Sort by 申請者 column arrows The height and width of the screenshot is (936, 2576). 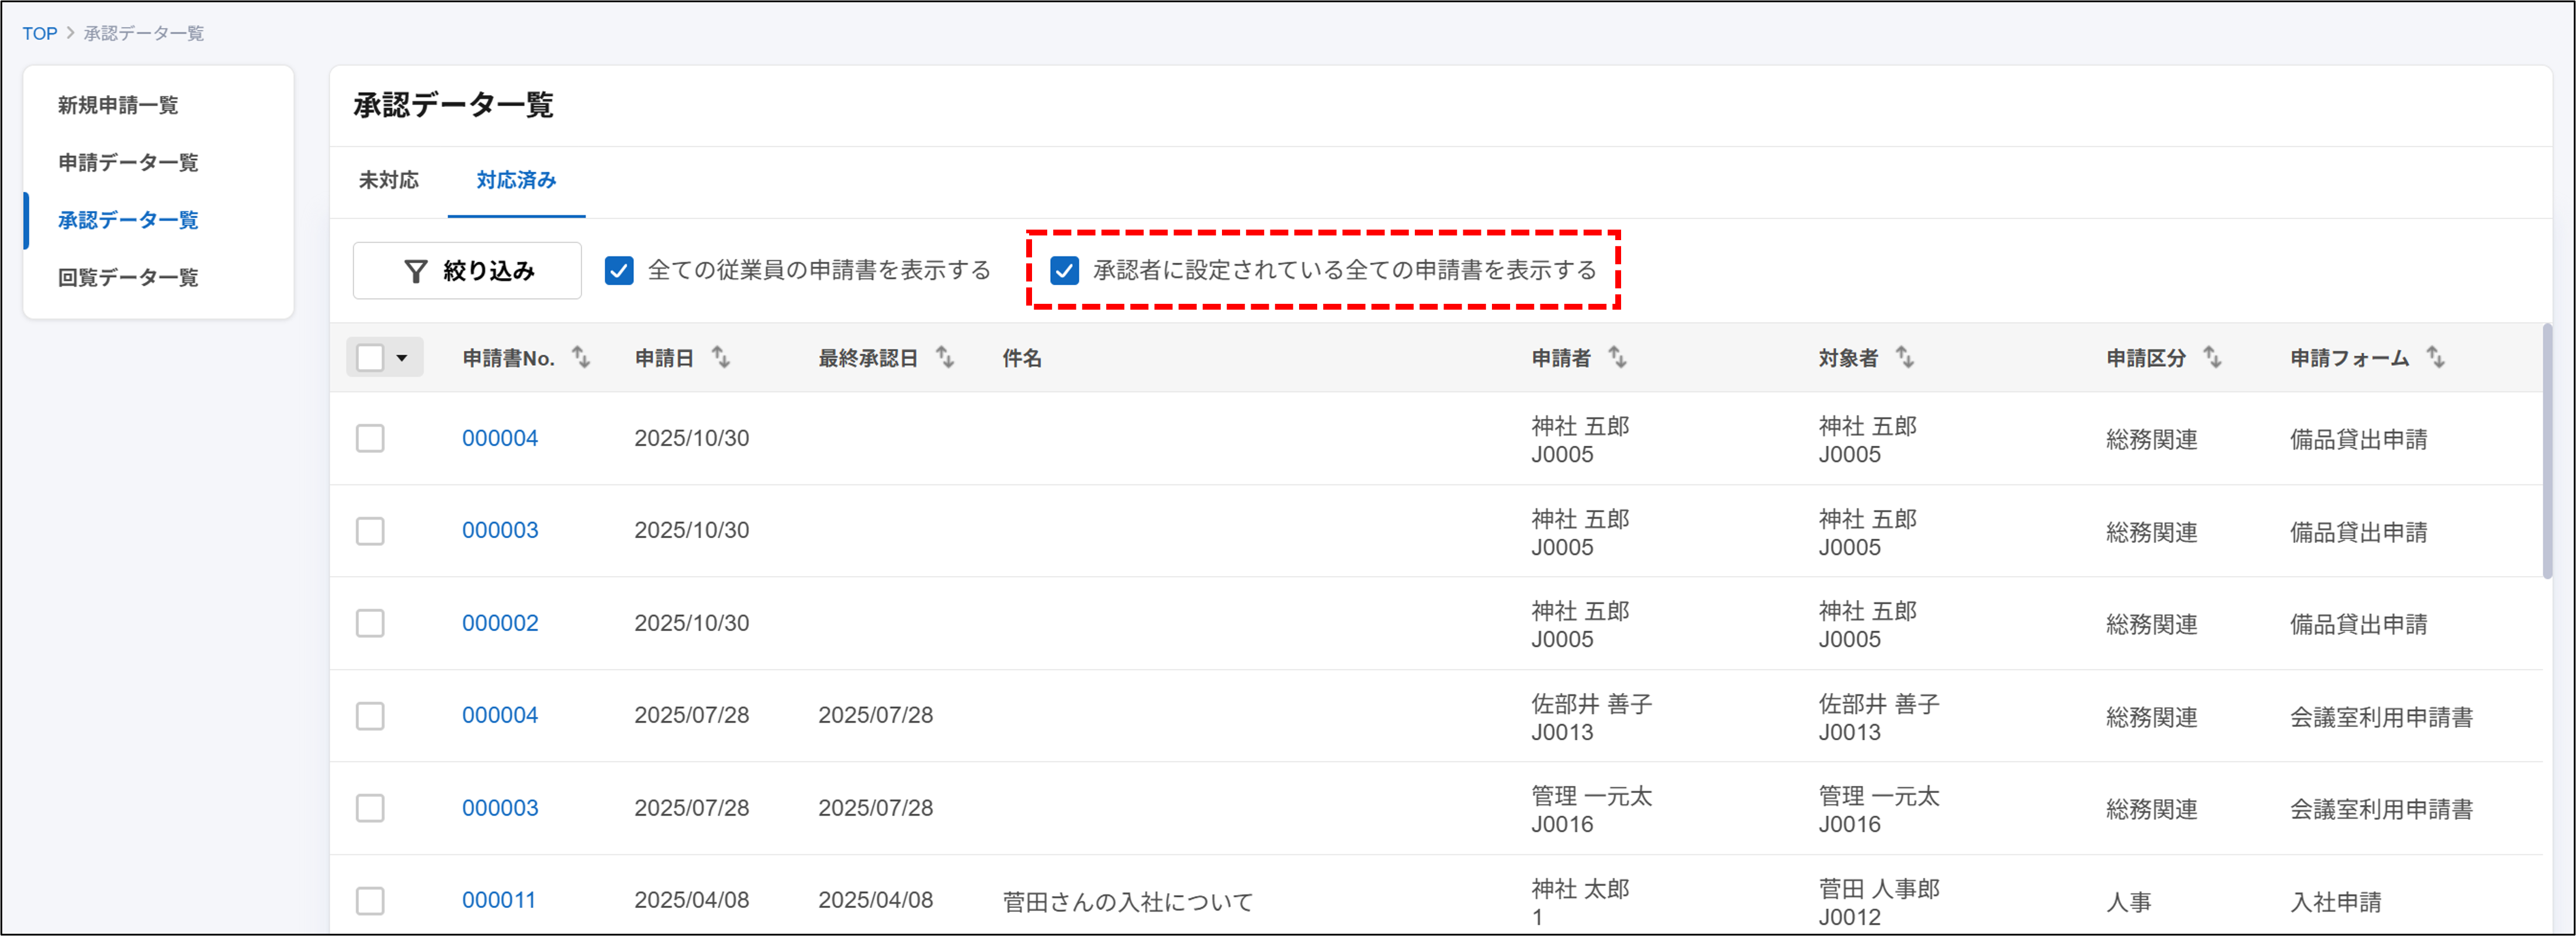[x=1616, y=357]
